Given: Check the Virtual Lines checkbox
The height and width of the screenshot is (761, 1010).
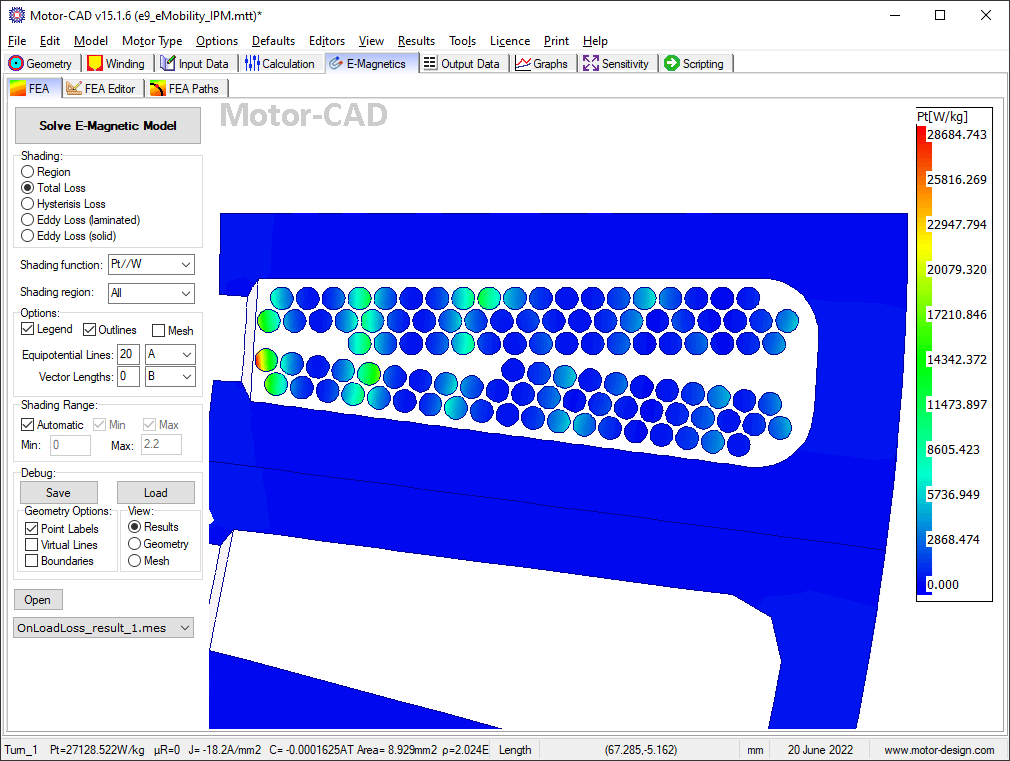Looking at the screenshot, I should (x=32, y=545).
